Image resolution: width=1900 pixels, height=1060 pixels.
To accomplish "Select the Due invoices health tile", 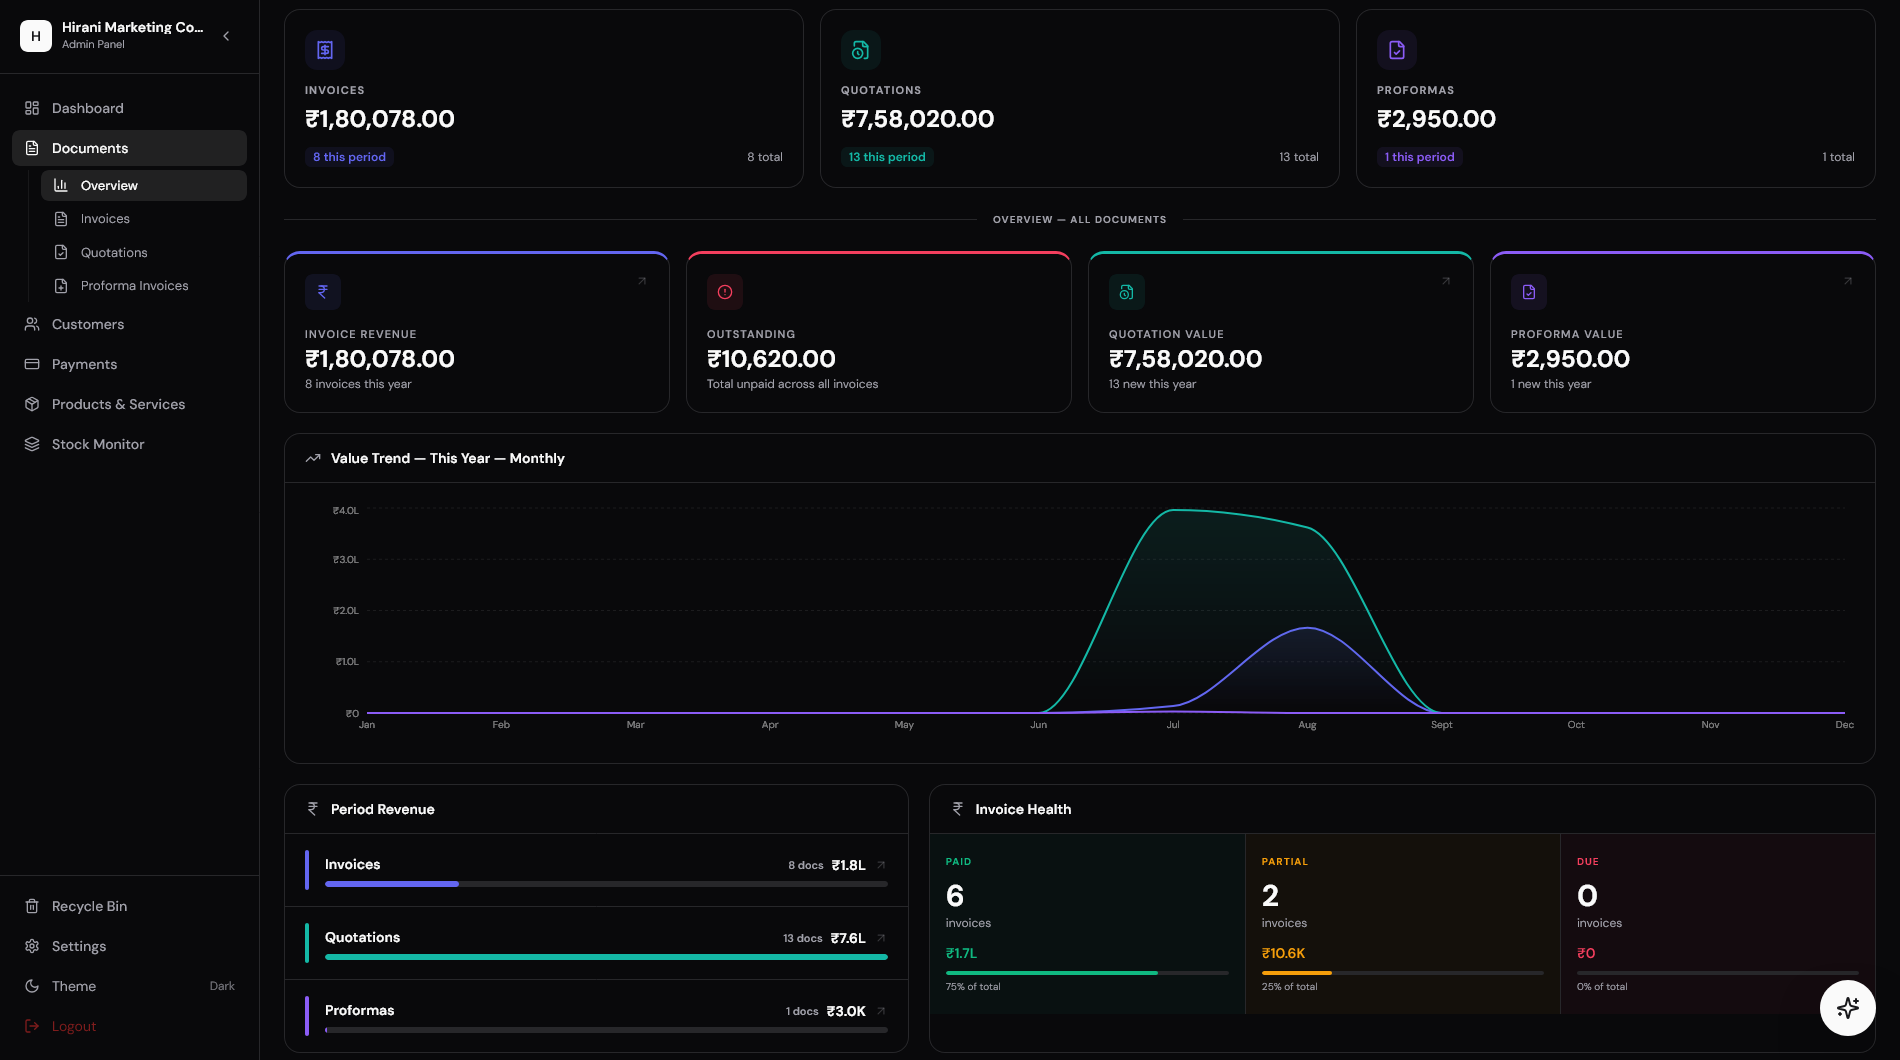I will [x=1718, y=924].
